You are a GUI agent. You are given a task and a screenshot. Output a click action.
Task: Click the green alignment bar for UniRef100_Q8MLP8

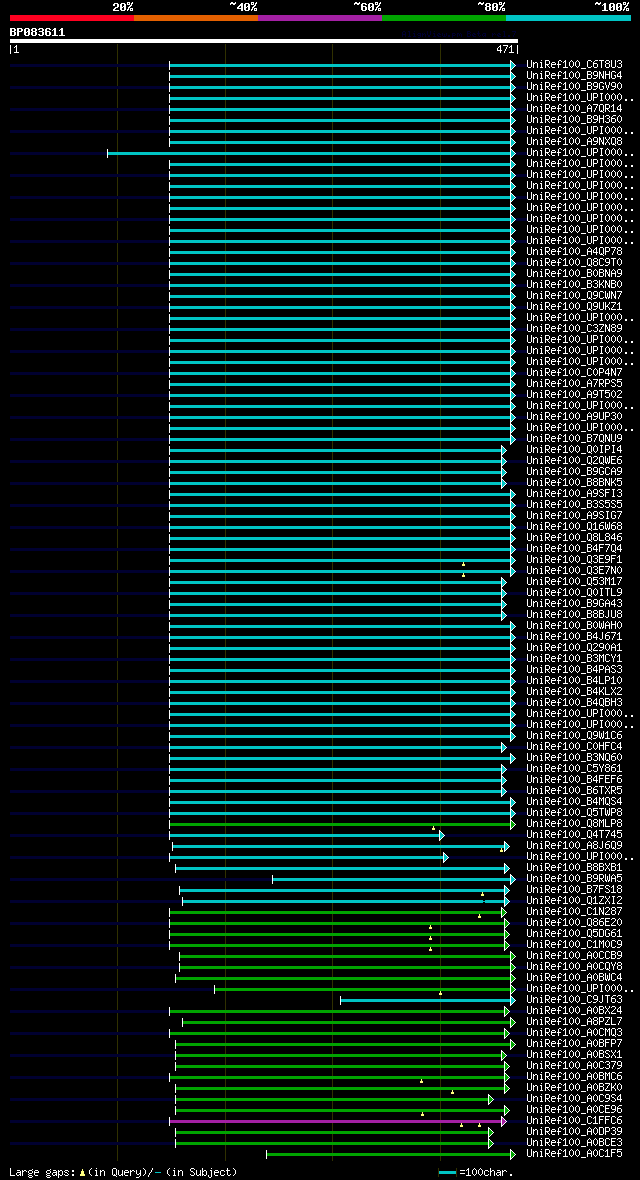pyautogui.click(x=340, y=824)
